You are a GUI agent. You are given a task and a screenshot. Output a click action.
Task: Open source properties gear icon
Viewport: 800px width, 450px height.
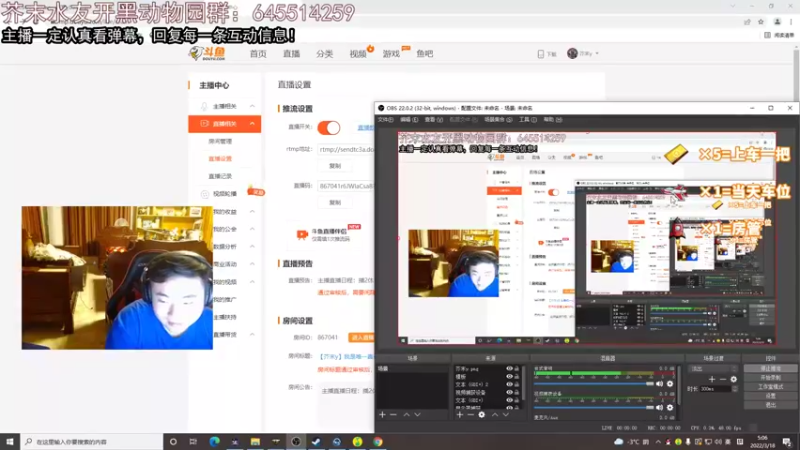click(x=482, y=415)
